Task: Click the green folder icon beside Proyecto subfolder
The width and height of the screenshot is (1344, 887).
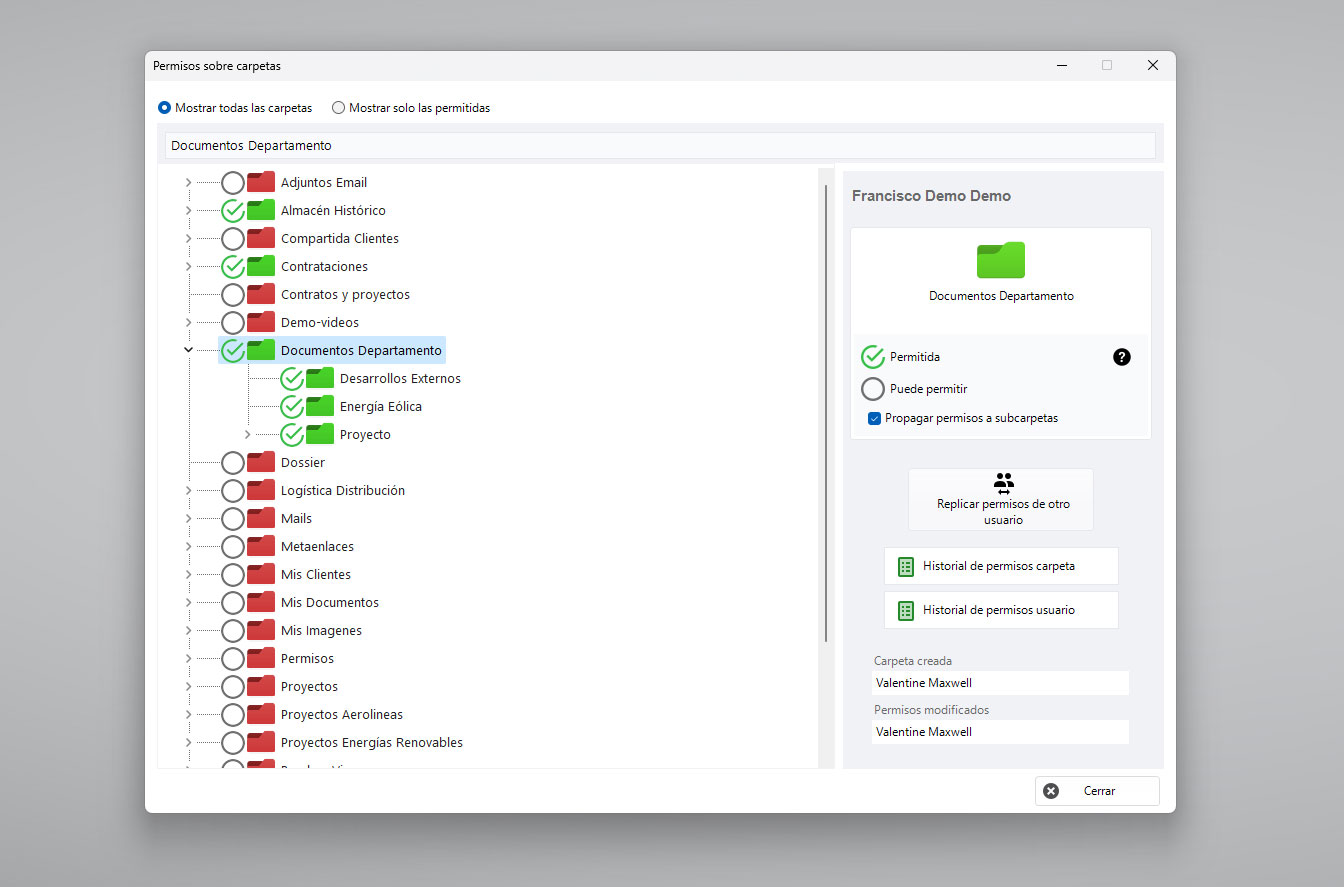Action: (x=320, y=434)
